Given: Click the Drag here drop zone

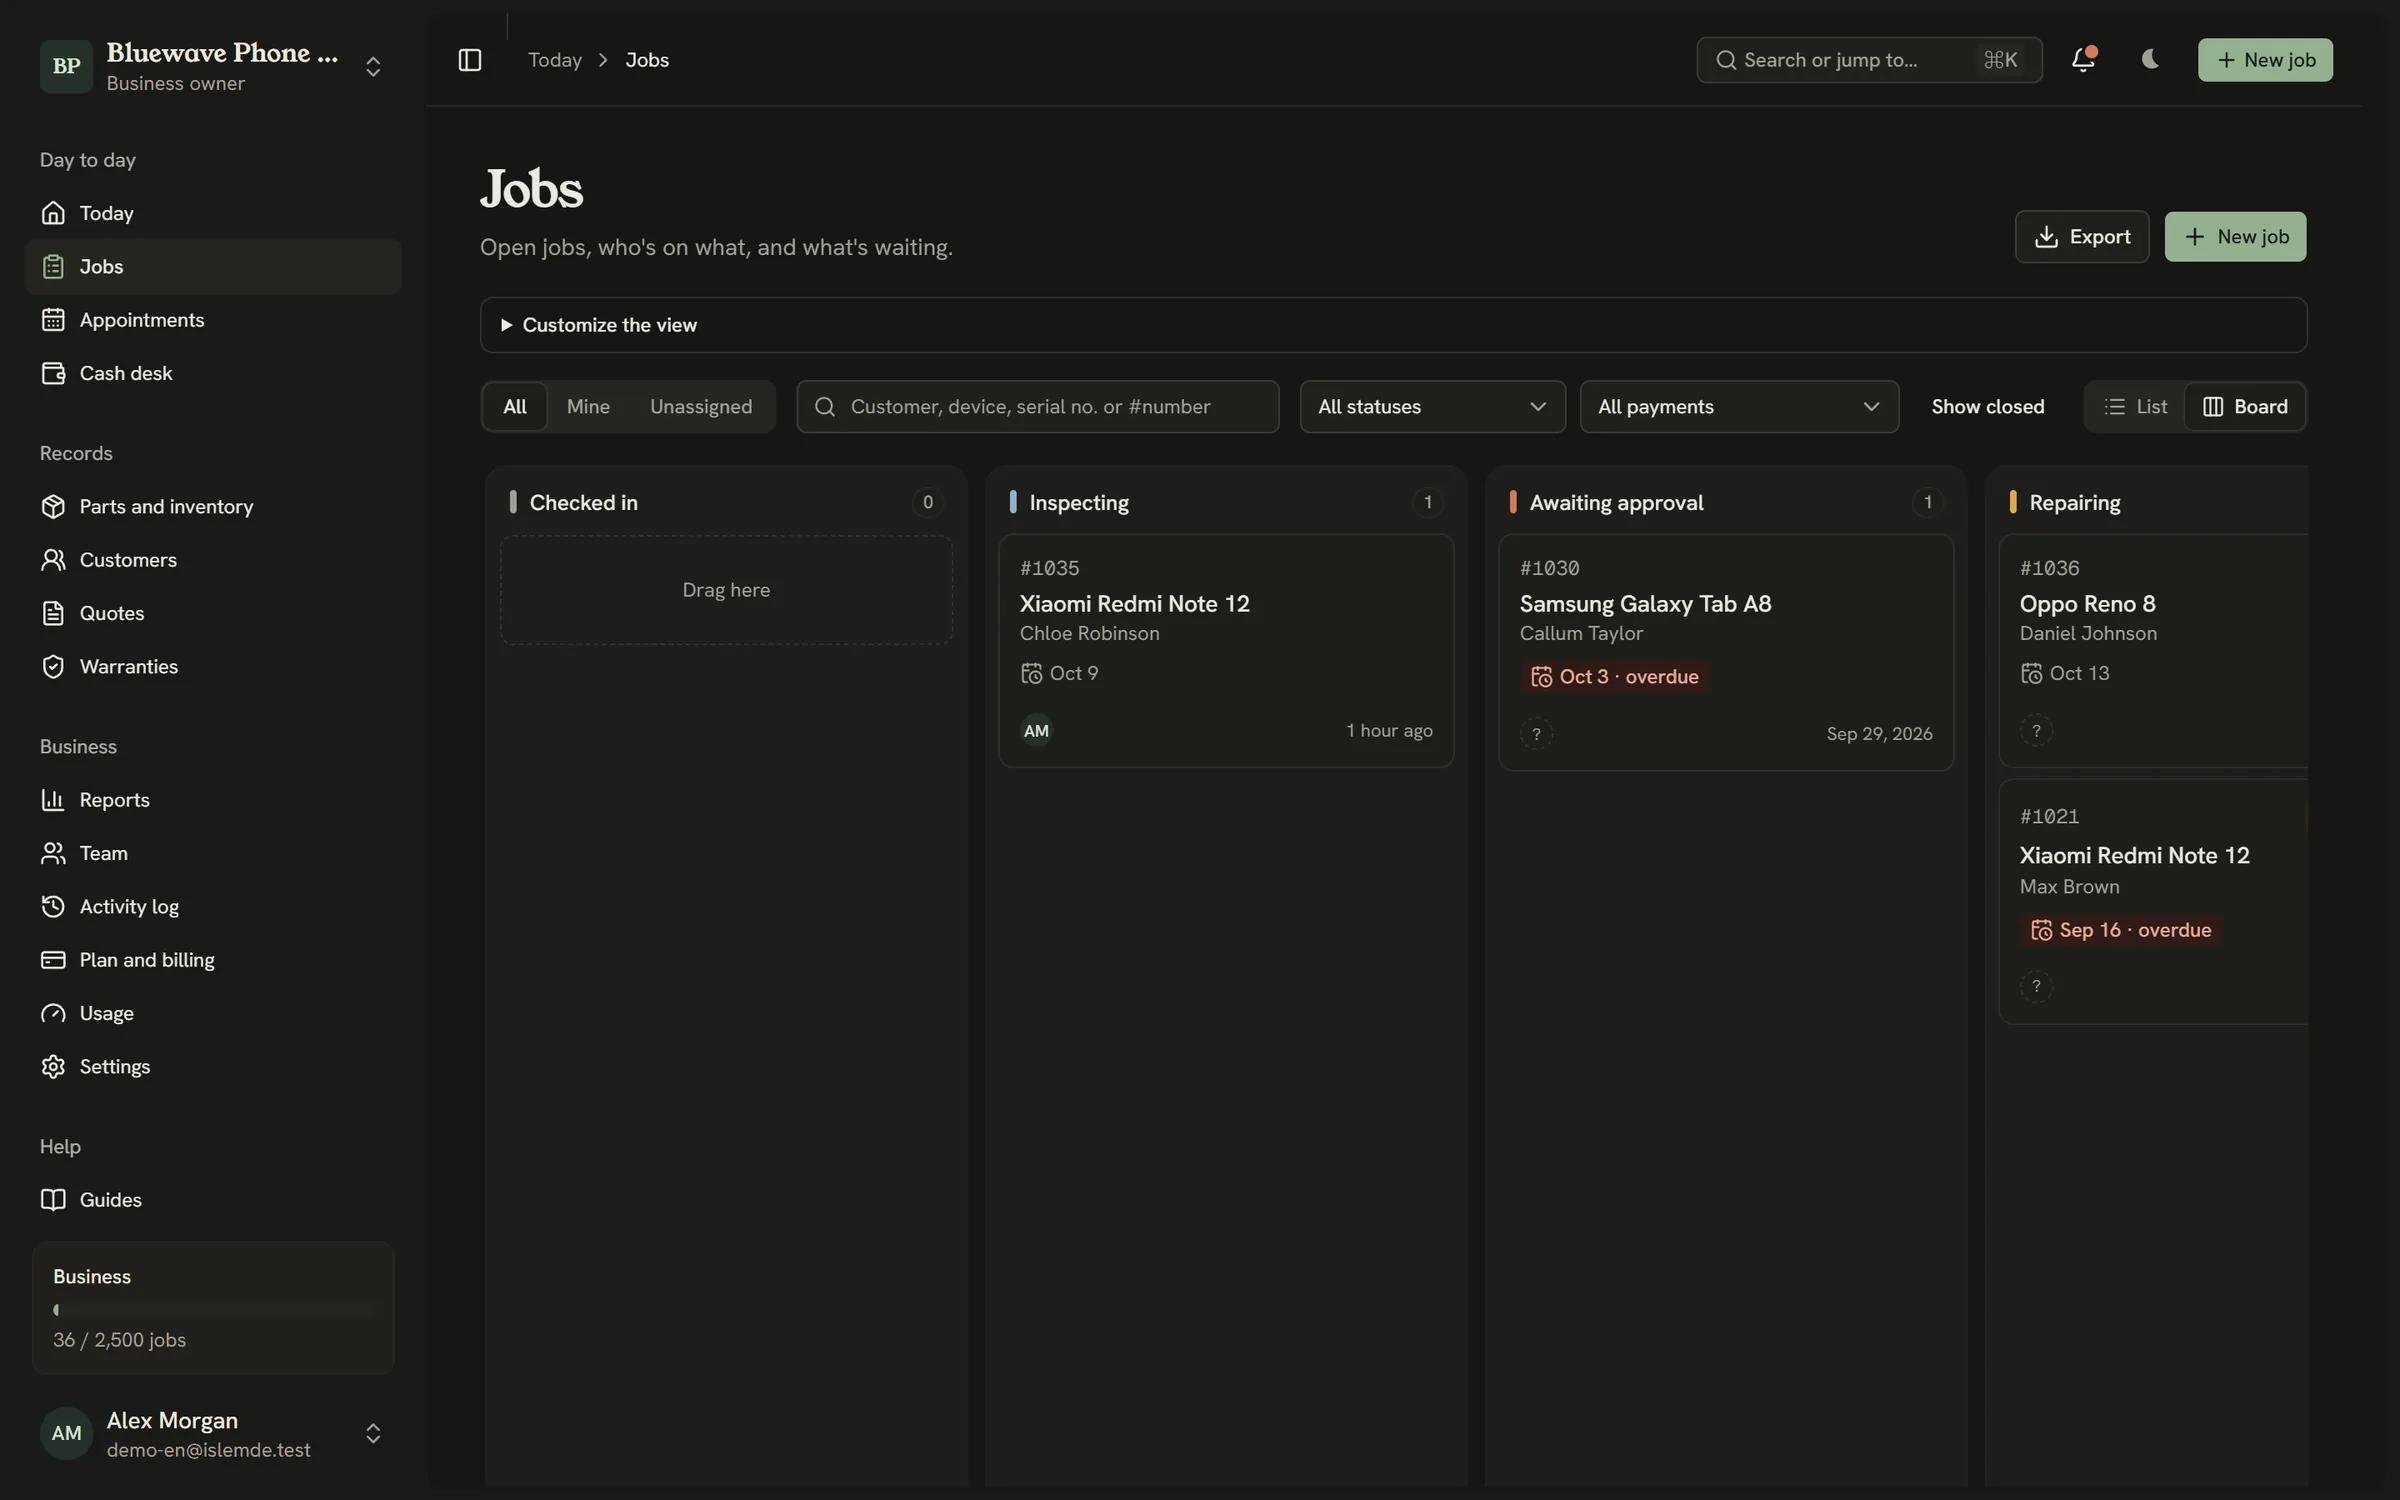Looking at the screenshot, I should point(726,590).
